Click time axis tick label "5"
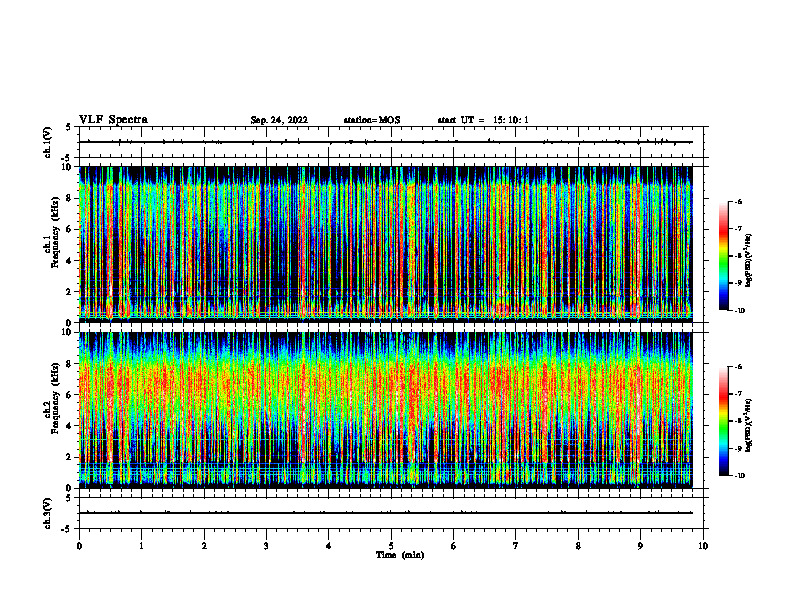792x612 pixels. [391, 546]
